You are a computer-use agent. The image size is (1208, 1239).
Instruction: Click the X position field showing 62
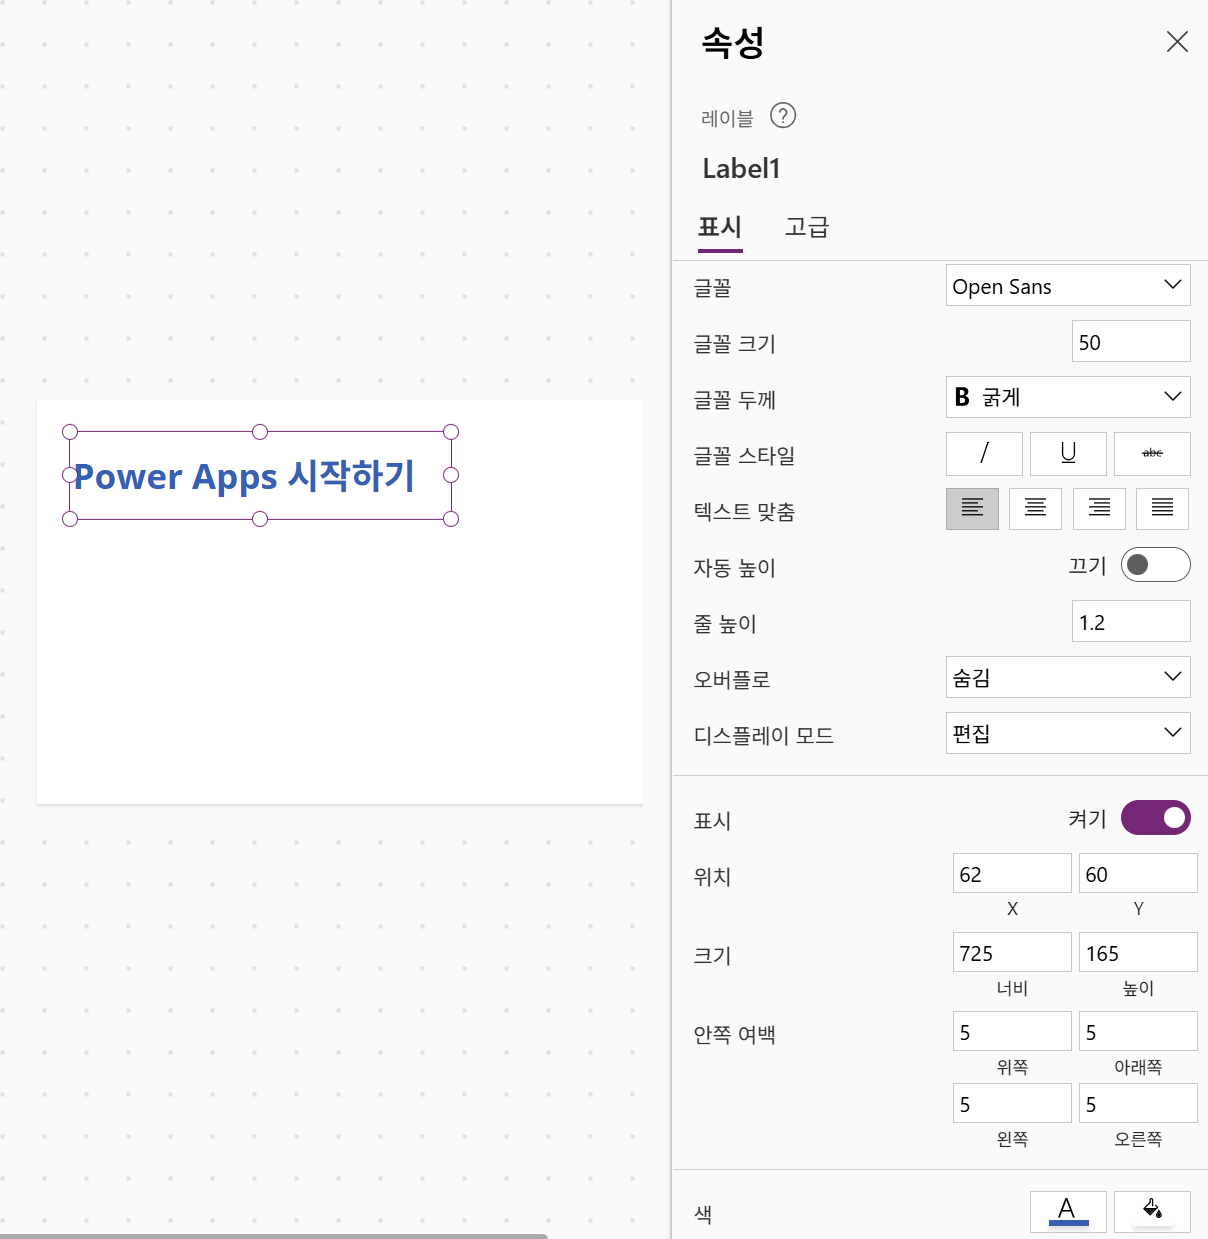1012,874
